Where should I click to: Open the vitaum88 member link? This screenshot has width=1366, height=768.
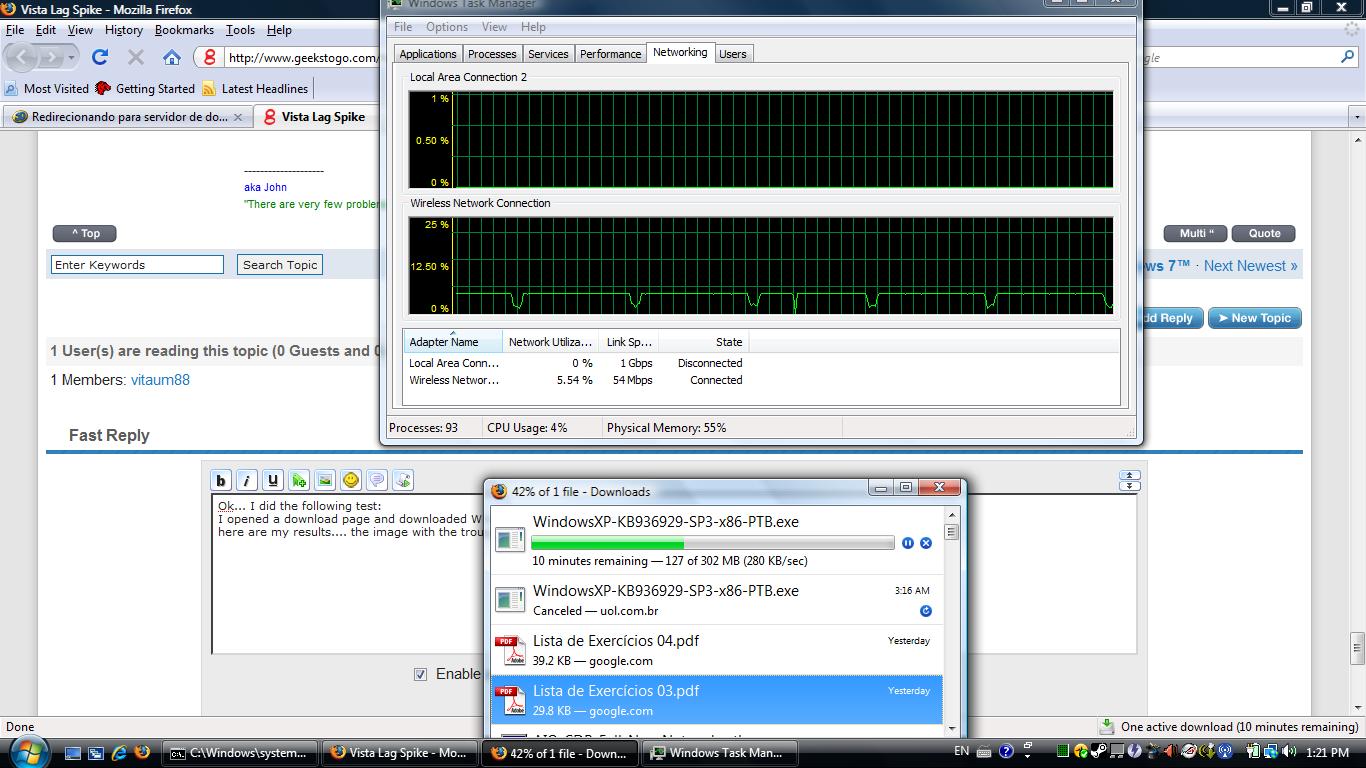click(160, 380)
